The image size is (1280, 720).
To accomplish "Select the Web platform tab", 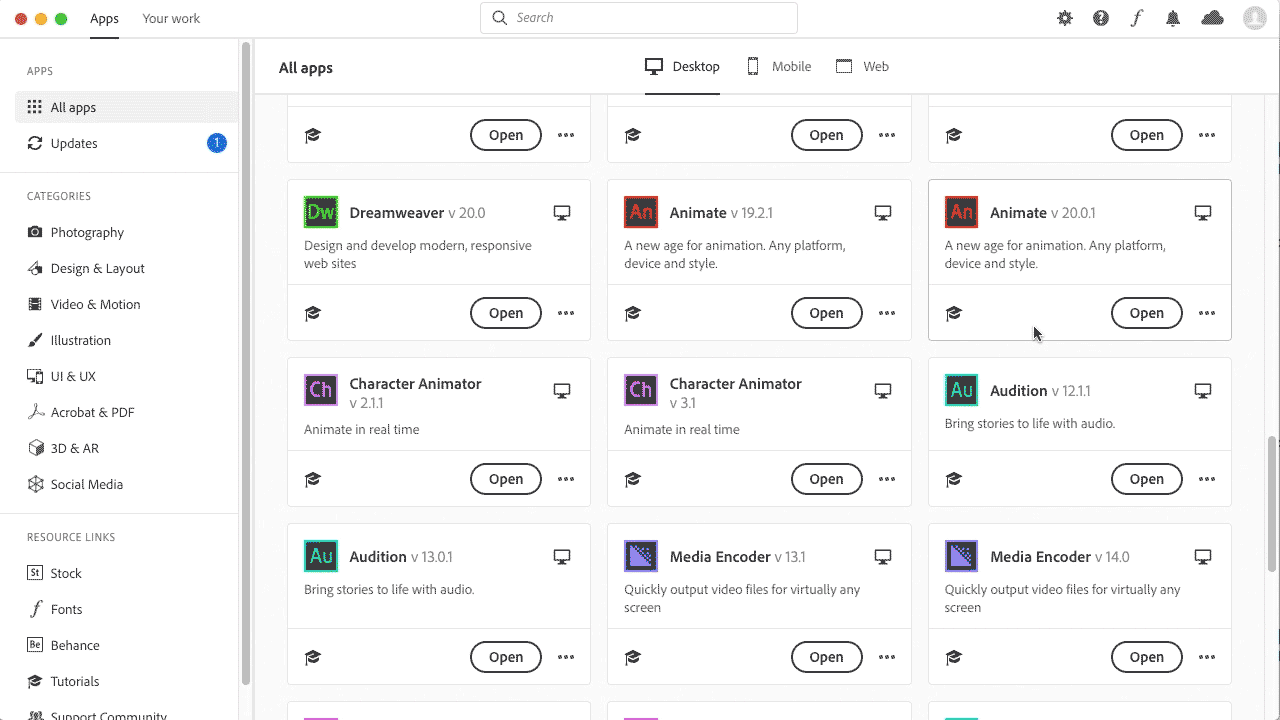I will [862, 67].
